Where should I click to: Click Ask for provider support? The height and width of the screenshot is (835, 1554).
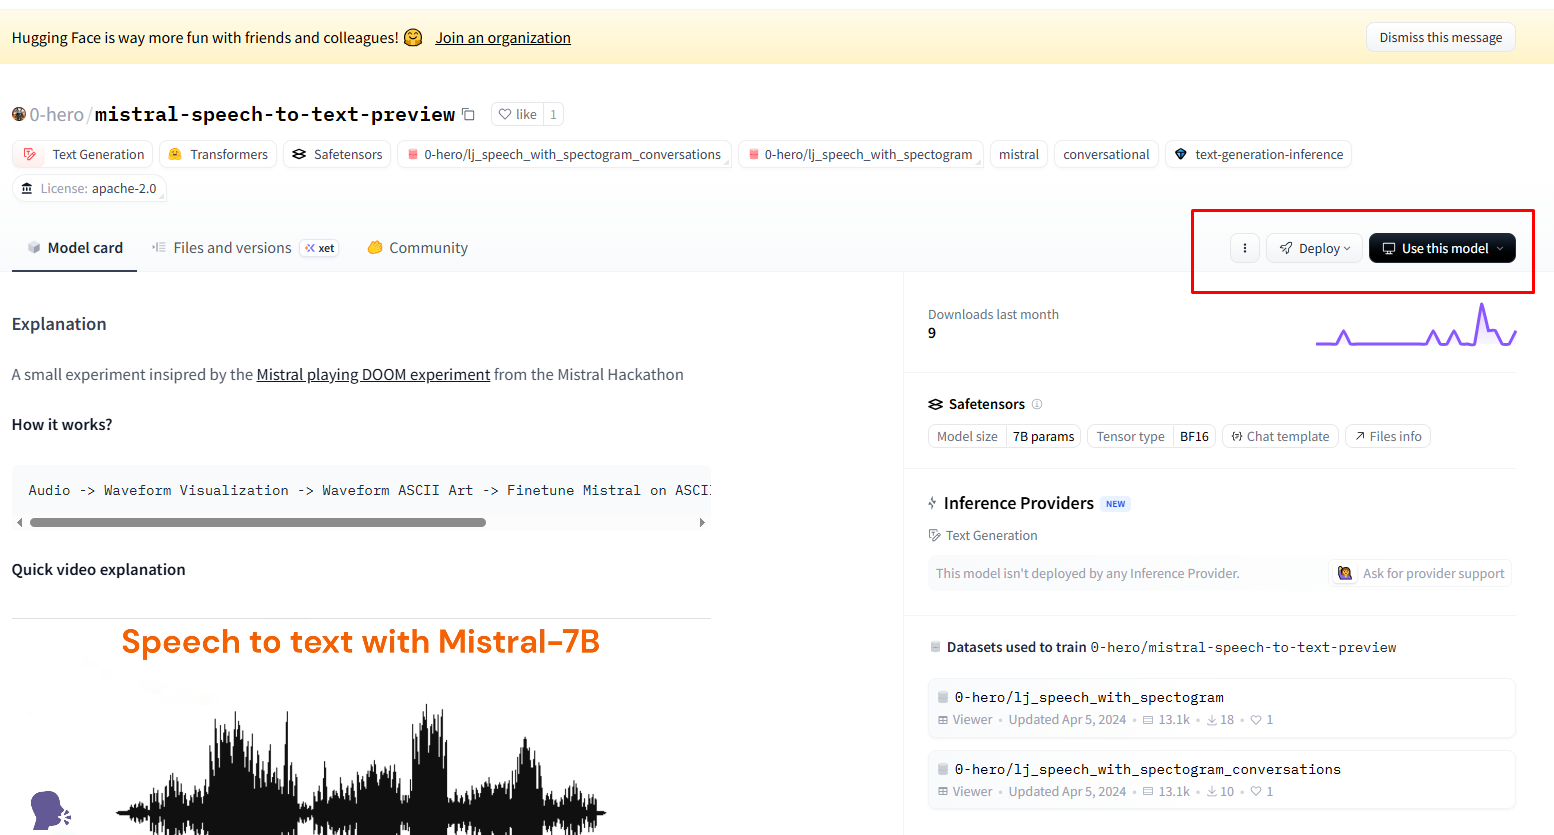(x=1420, y=573)
